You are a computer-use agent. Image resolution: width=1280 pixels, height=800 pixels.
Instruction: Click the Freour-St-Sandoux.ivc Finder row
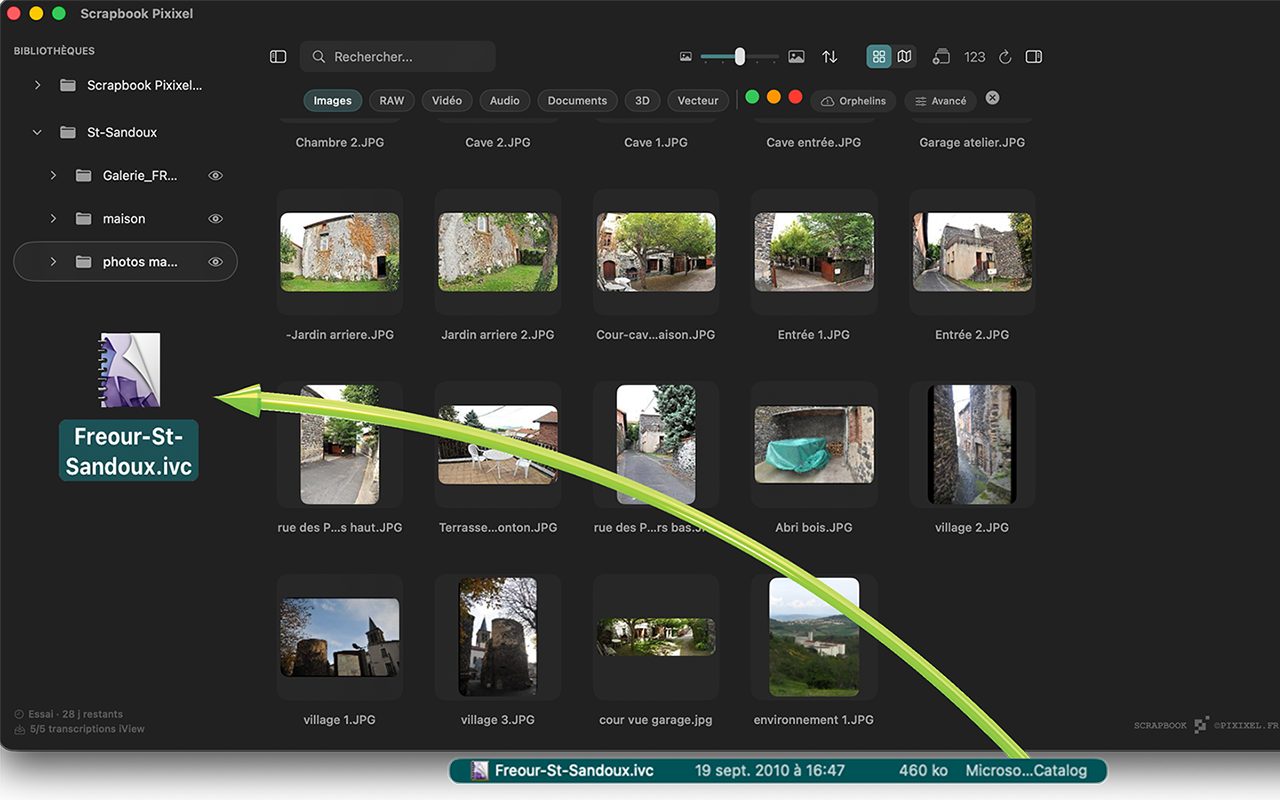778,771
